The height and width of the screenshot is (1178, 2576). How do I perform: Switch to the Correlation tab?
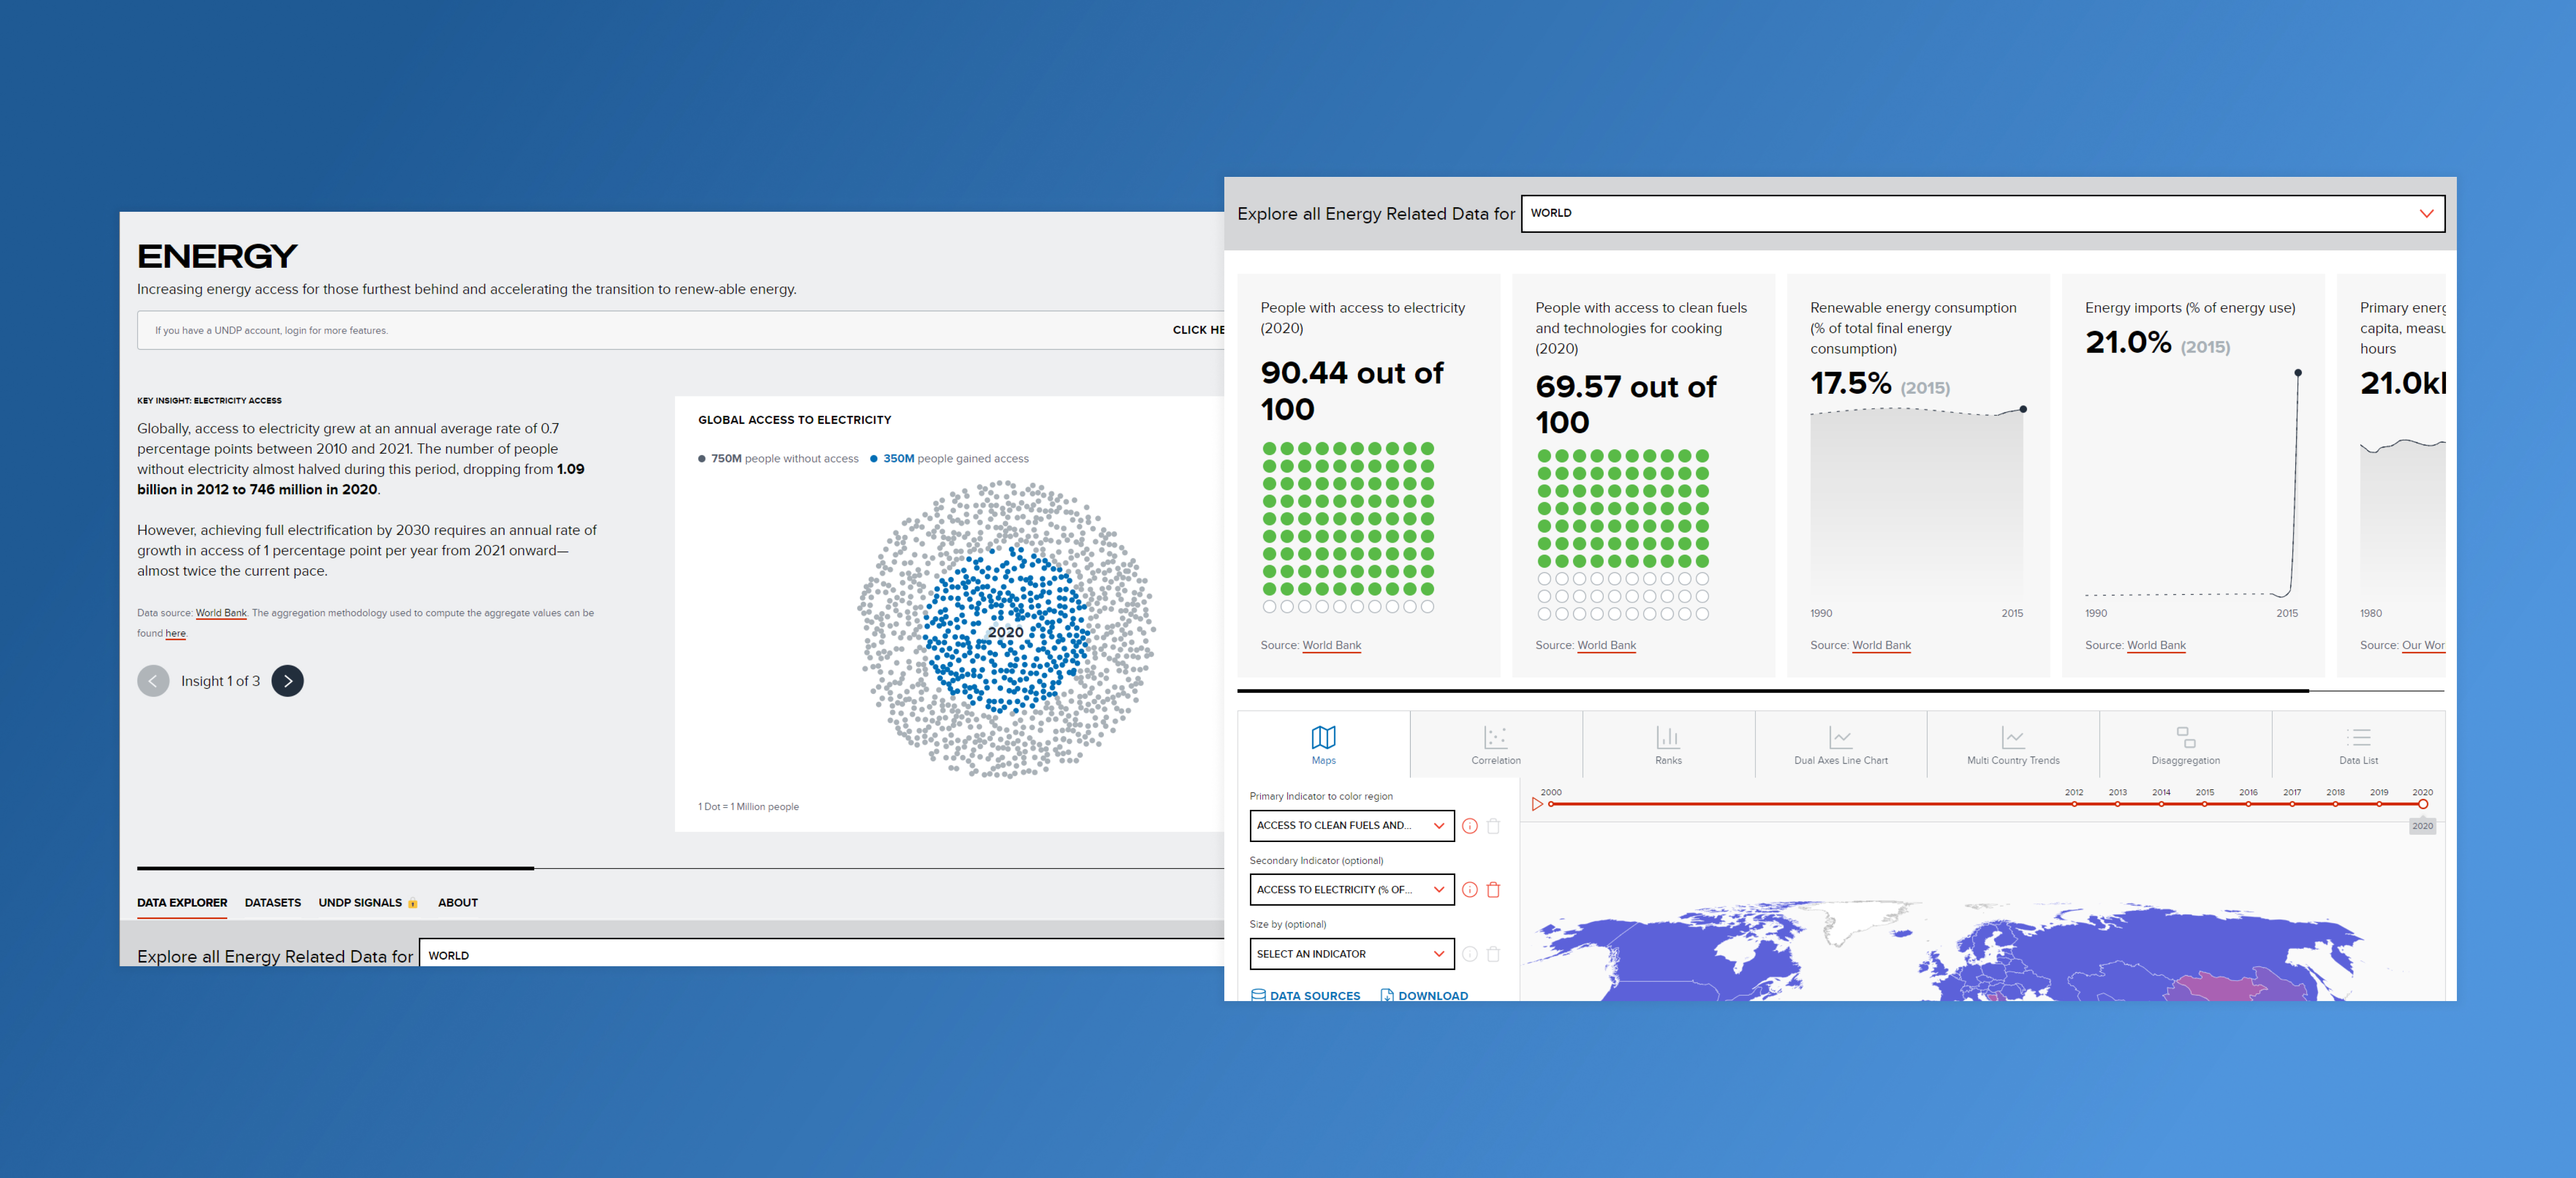(x=1496, y=745)
